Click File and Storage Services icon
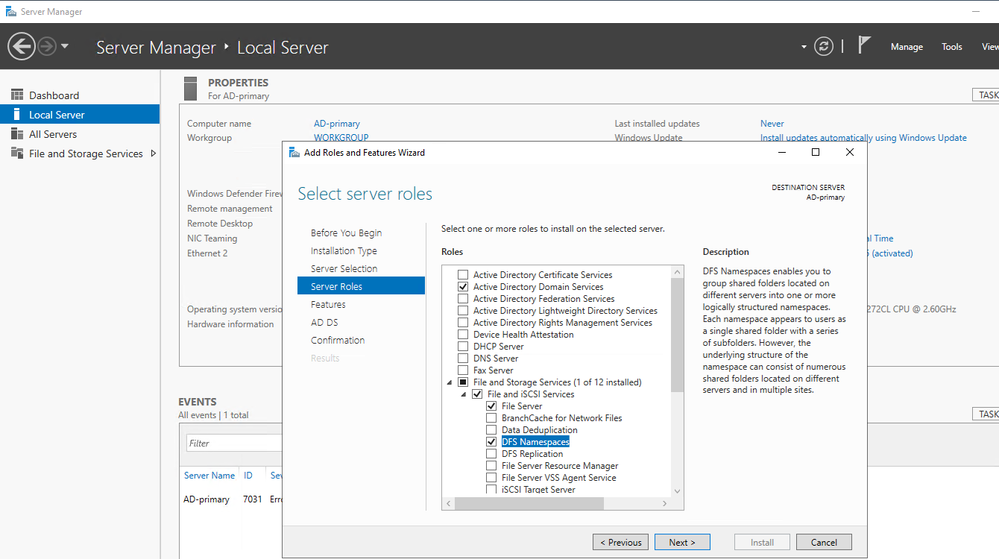999x559 pixels. pos(17,154)
